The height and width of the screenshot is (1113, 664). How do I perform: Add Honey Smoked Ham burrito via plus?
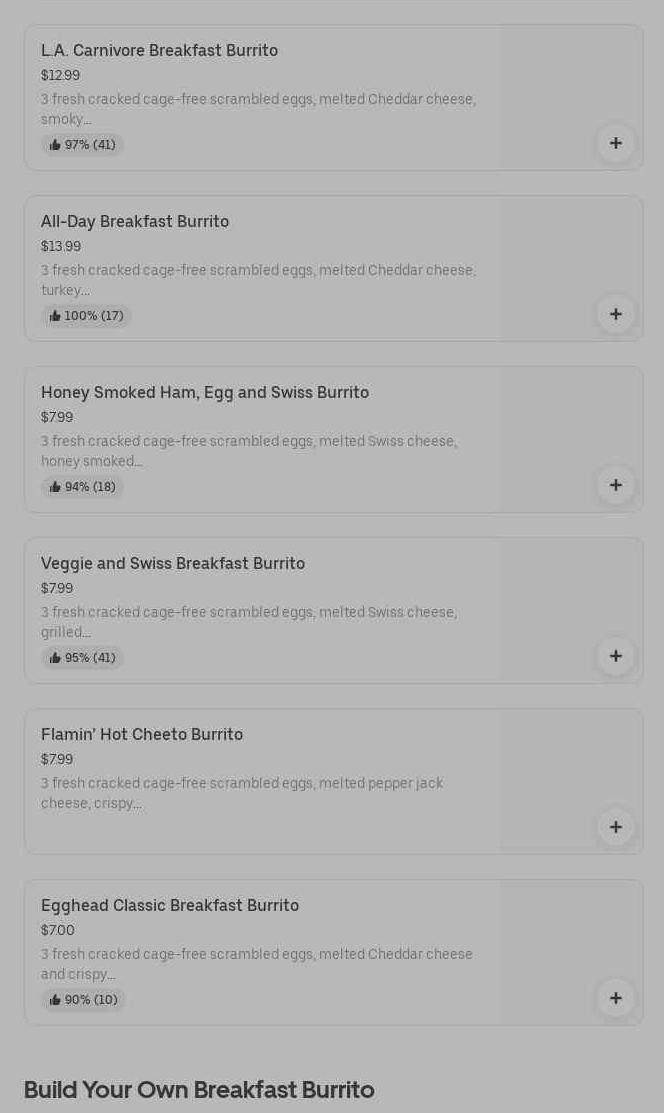615,485
